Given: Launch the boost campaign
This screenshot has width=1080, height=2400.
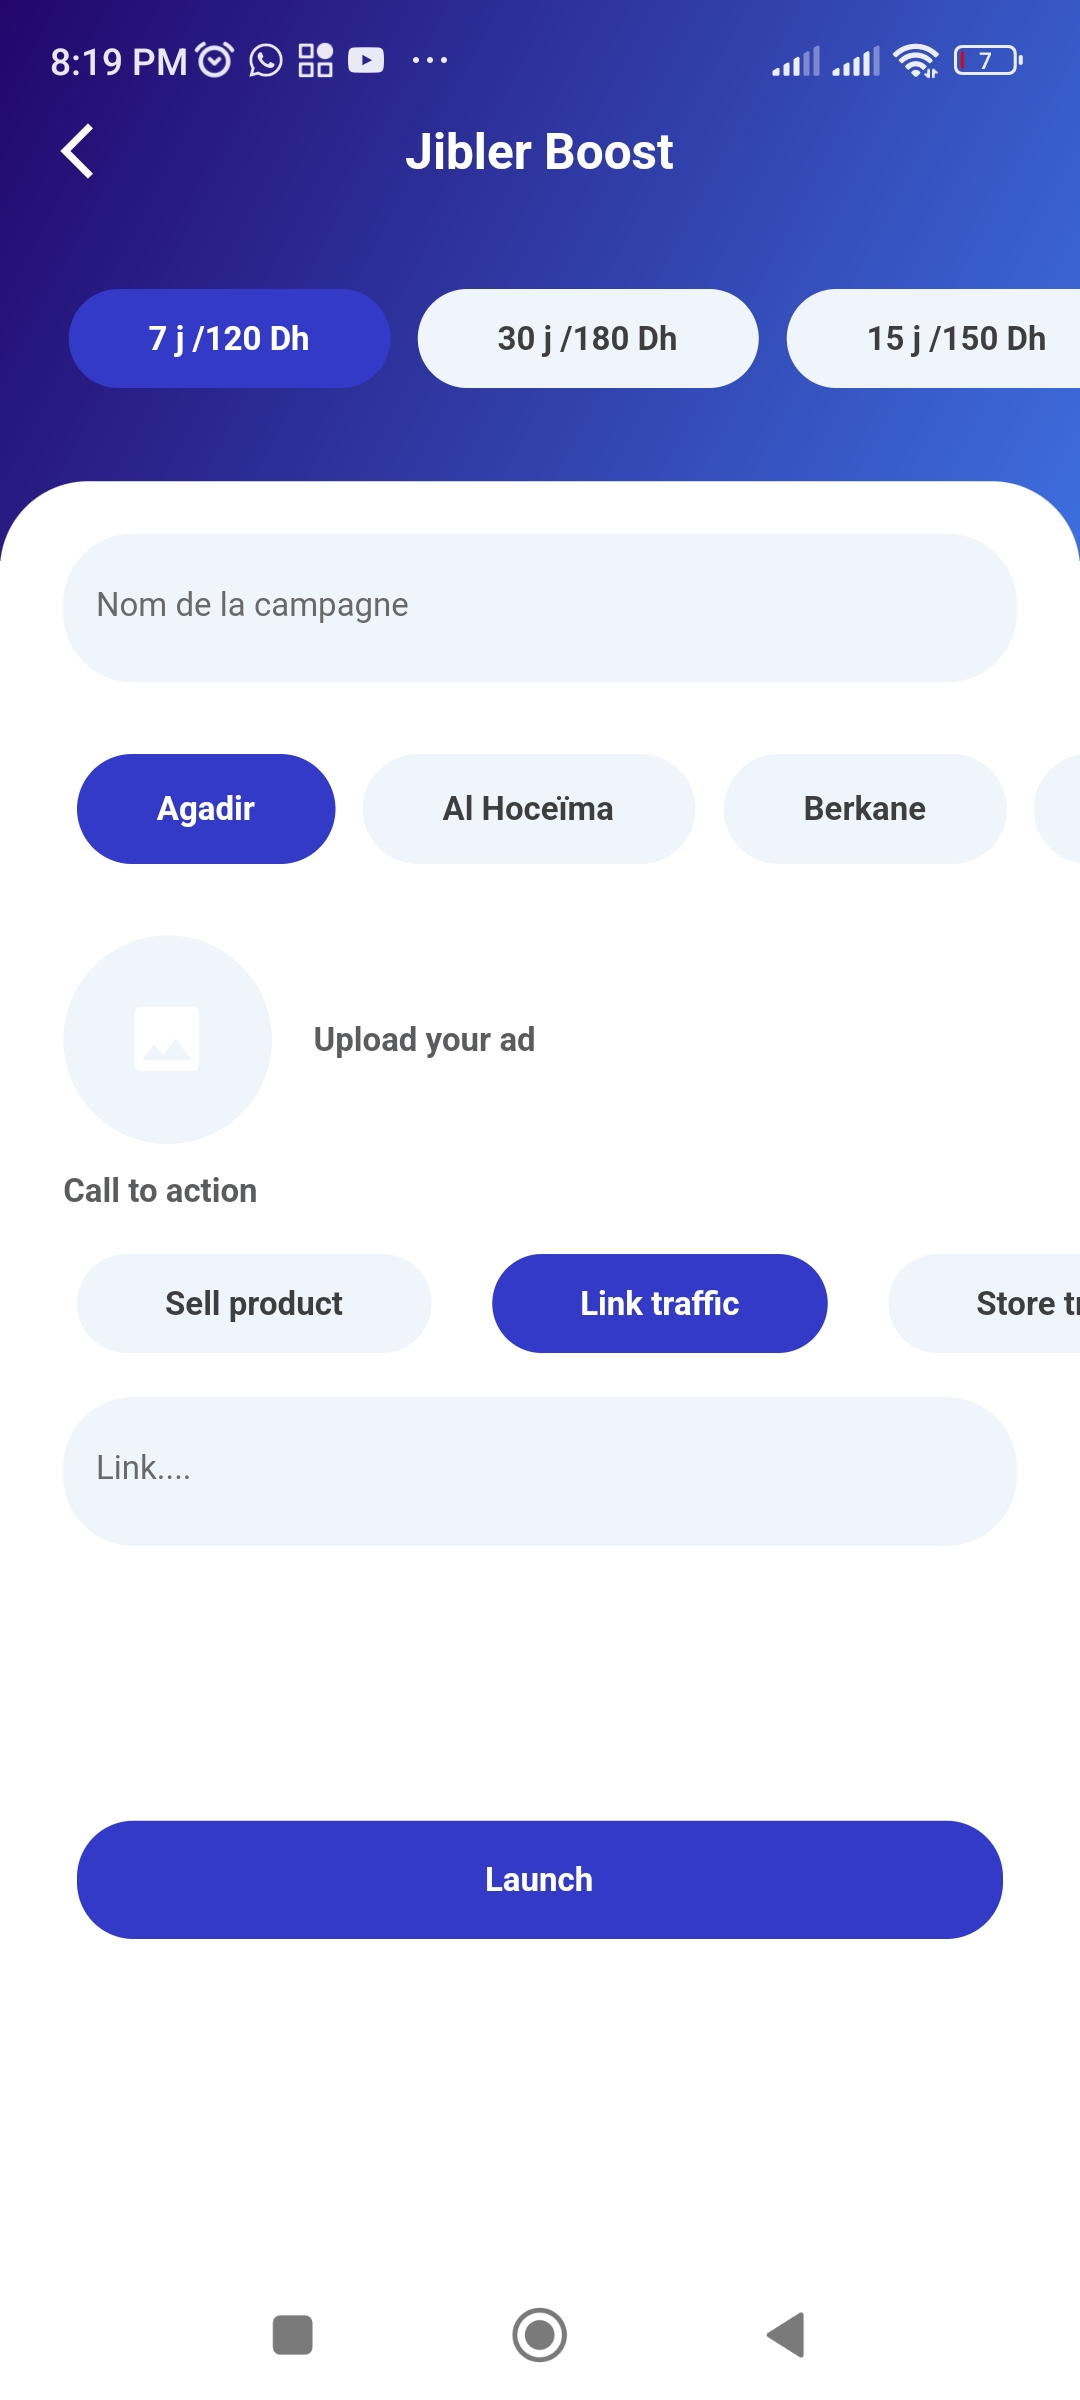Looking at the screenshot, I should (x=540, y=1879).
